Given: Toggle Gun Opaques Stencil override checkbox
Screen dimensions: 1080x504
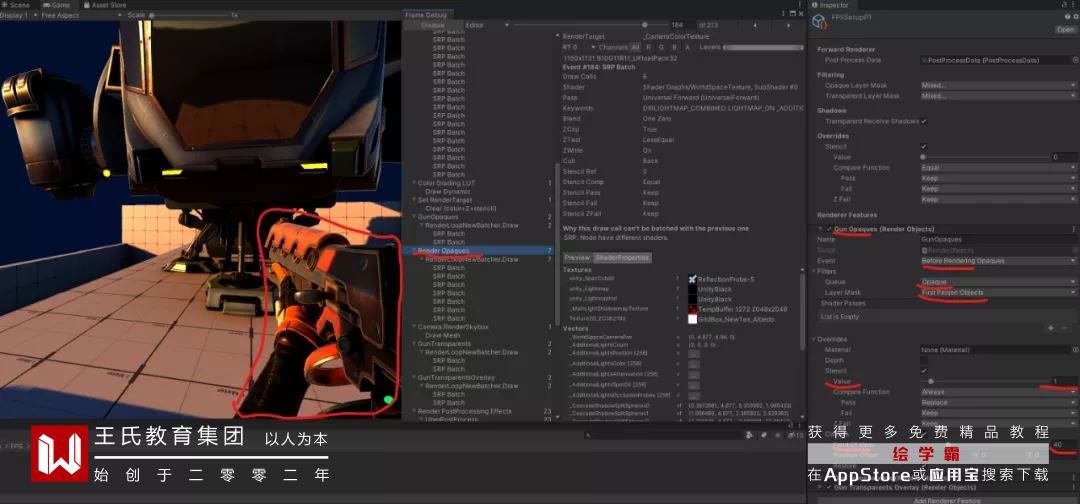Looking at the screenshot, I should coord(924,370).
